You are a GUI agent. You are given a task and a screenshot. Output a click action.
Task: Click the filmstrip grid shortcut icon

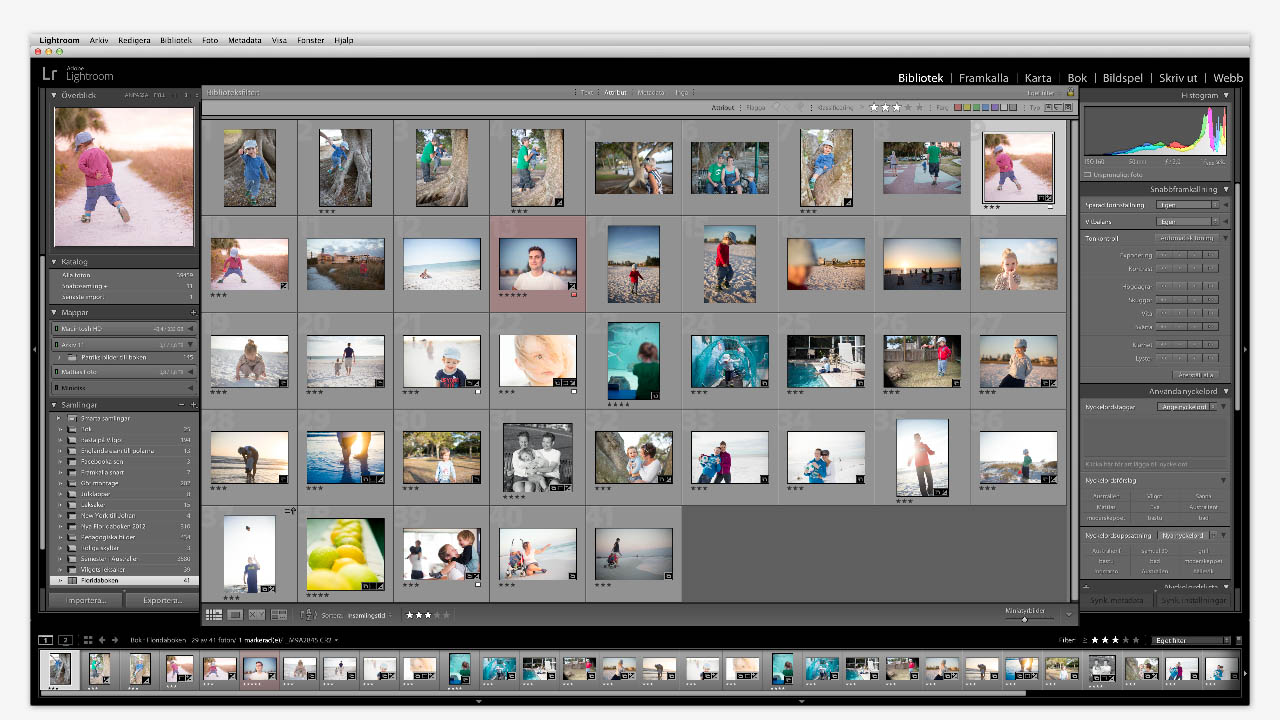point(87,640)
